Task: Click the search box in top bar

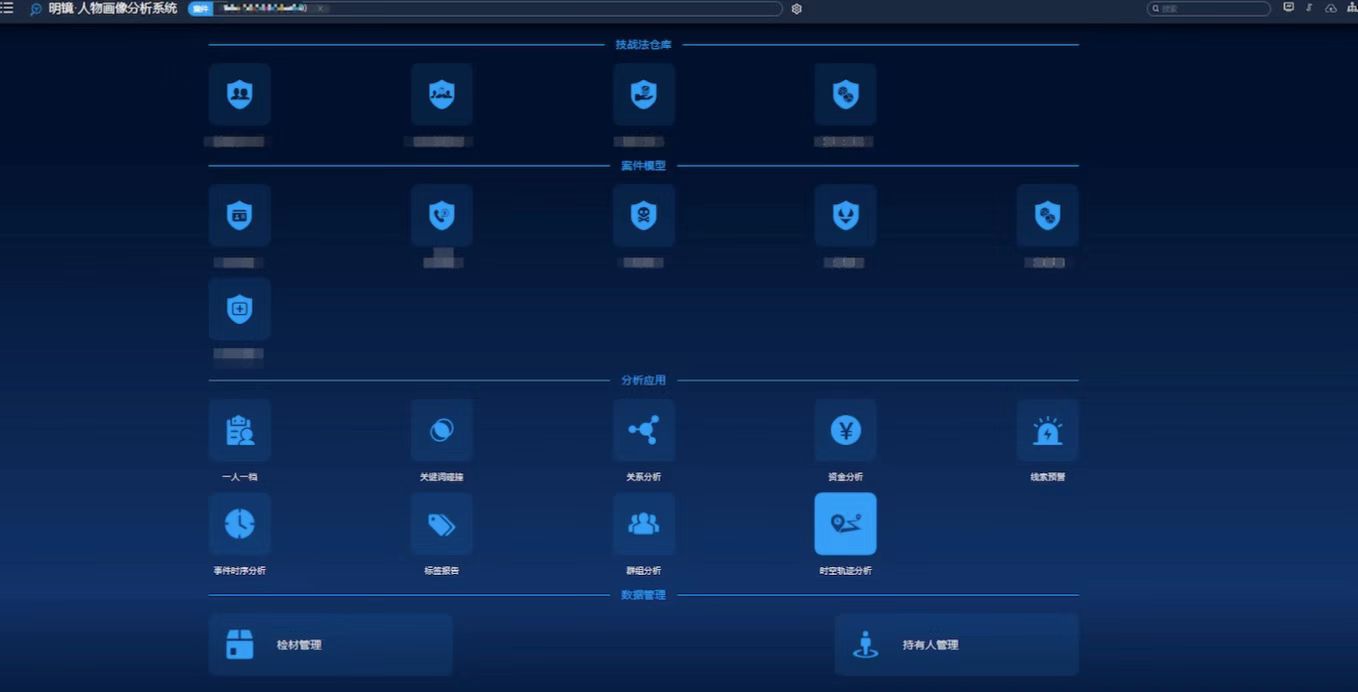Action: pyautogui.click(x=1212, y=8)
